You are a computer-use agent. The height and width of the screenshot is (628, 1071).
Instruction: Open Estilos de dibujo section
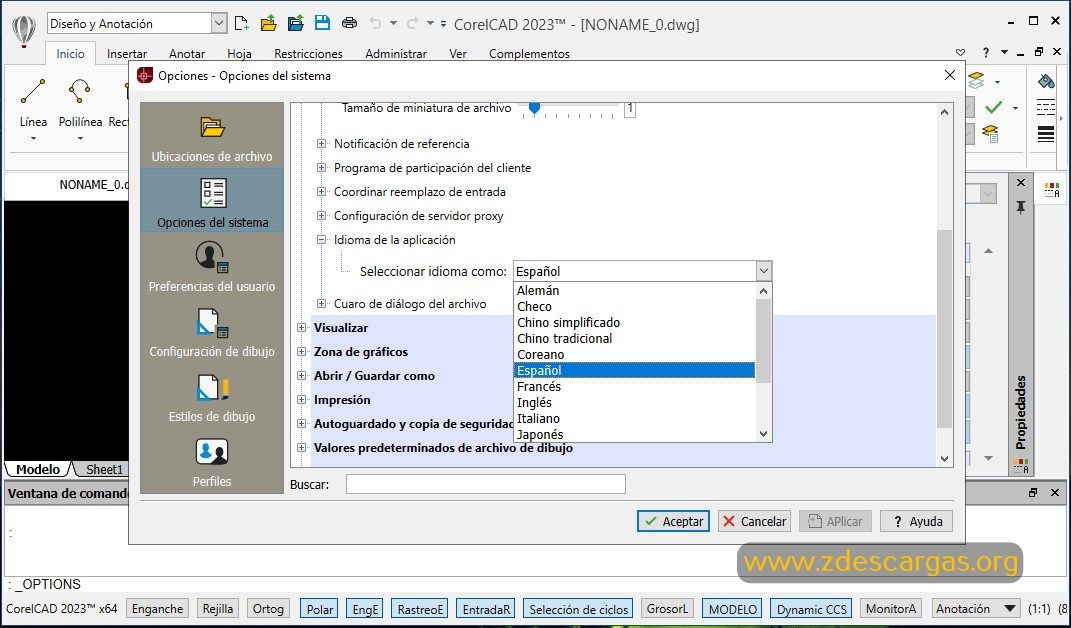pyautogui.click(x=212, y=398)
